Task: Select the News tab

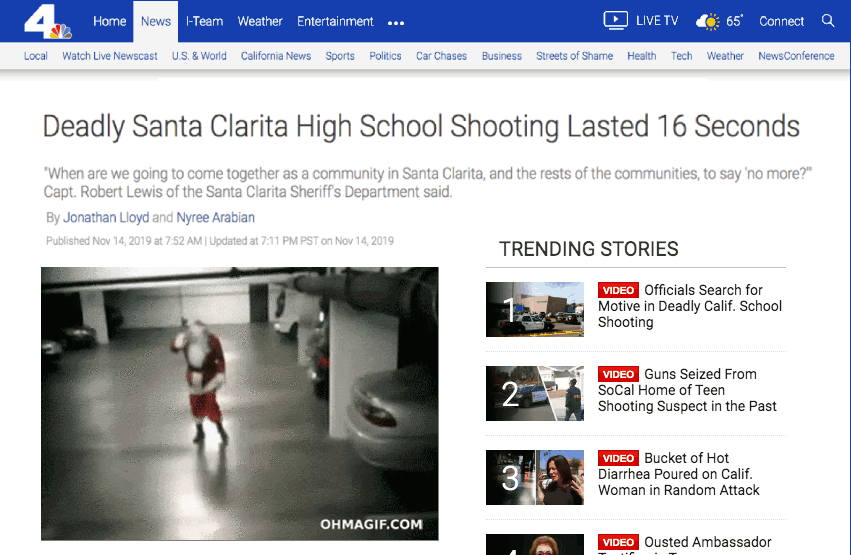Action: [x=156, y=21]
